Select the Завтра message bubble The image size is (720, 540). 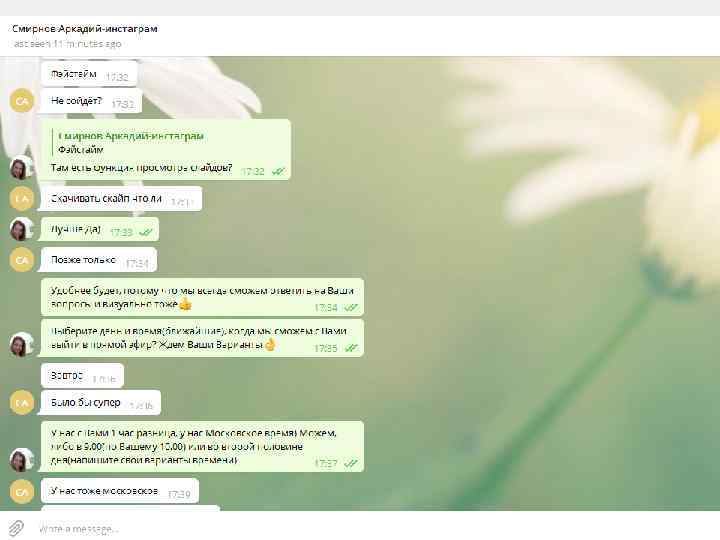point(82,376)
